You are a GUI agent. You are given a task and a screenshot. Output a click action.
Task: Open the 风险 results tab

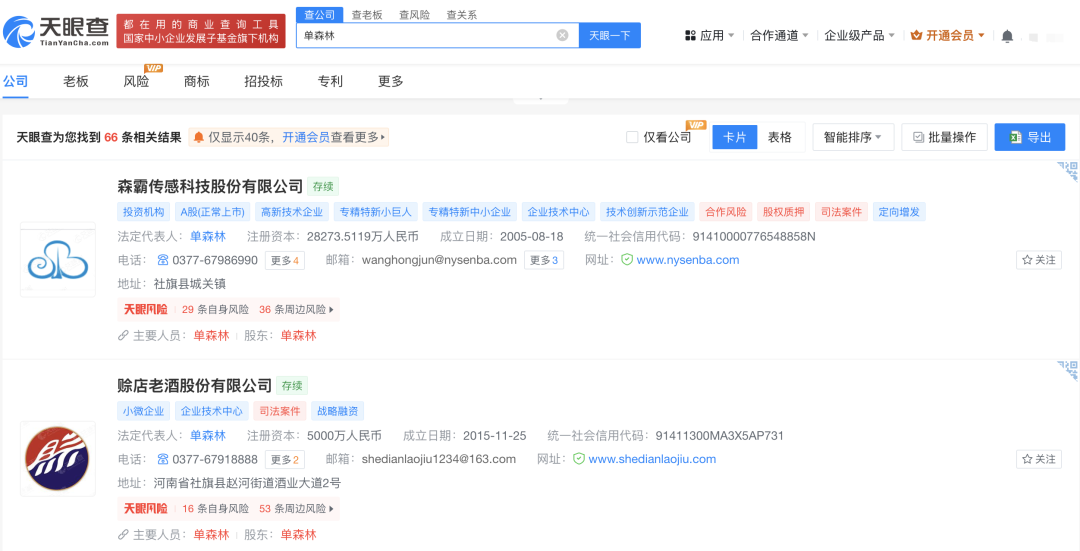pos(136,81)
